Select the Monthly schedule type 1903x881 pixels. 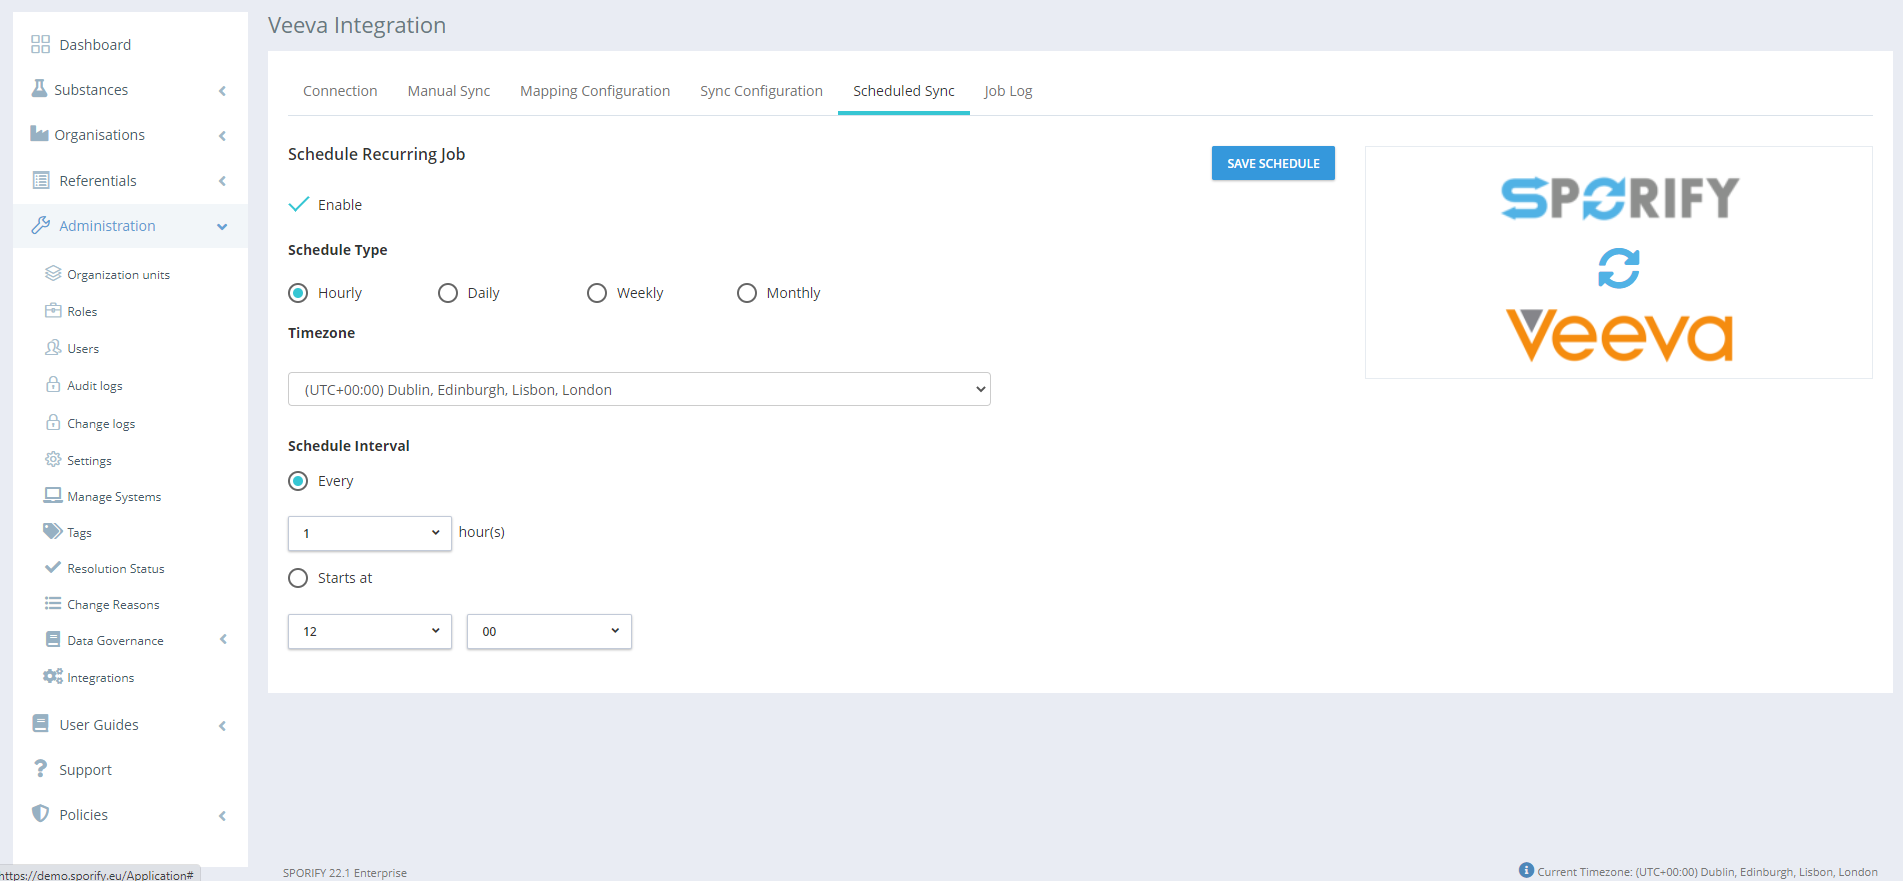coord(747,293)
